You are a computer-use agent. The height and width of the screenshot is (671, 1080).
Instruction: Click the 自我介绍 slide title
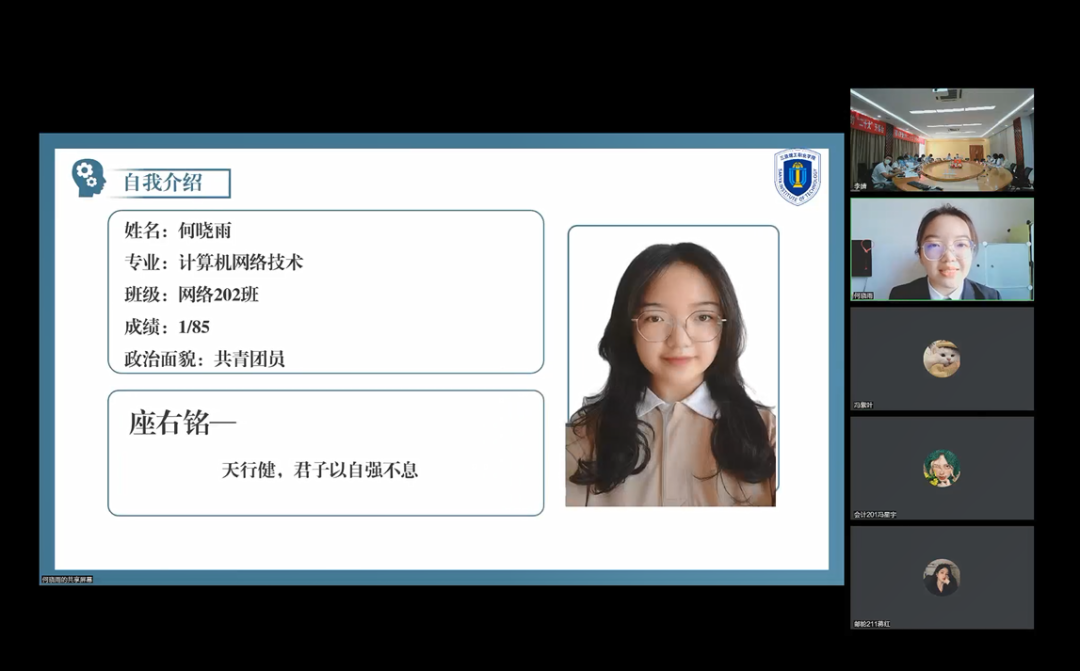point(163,183)
